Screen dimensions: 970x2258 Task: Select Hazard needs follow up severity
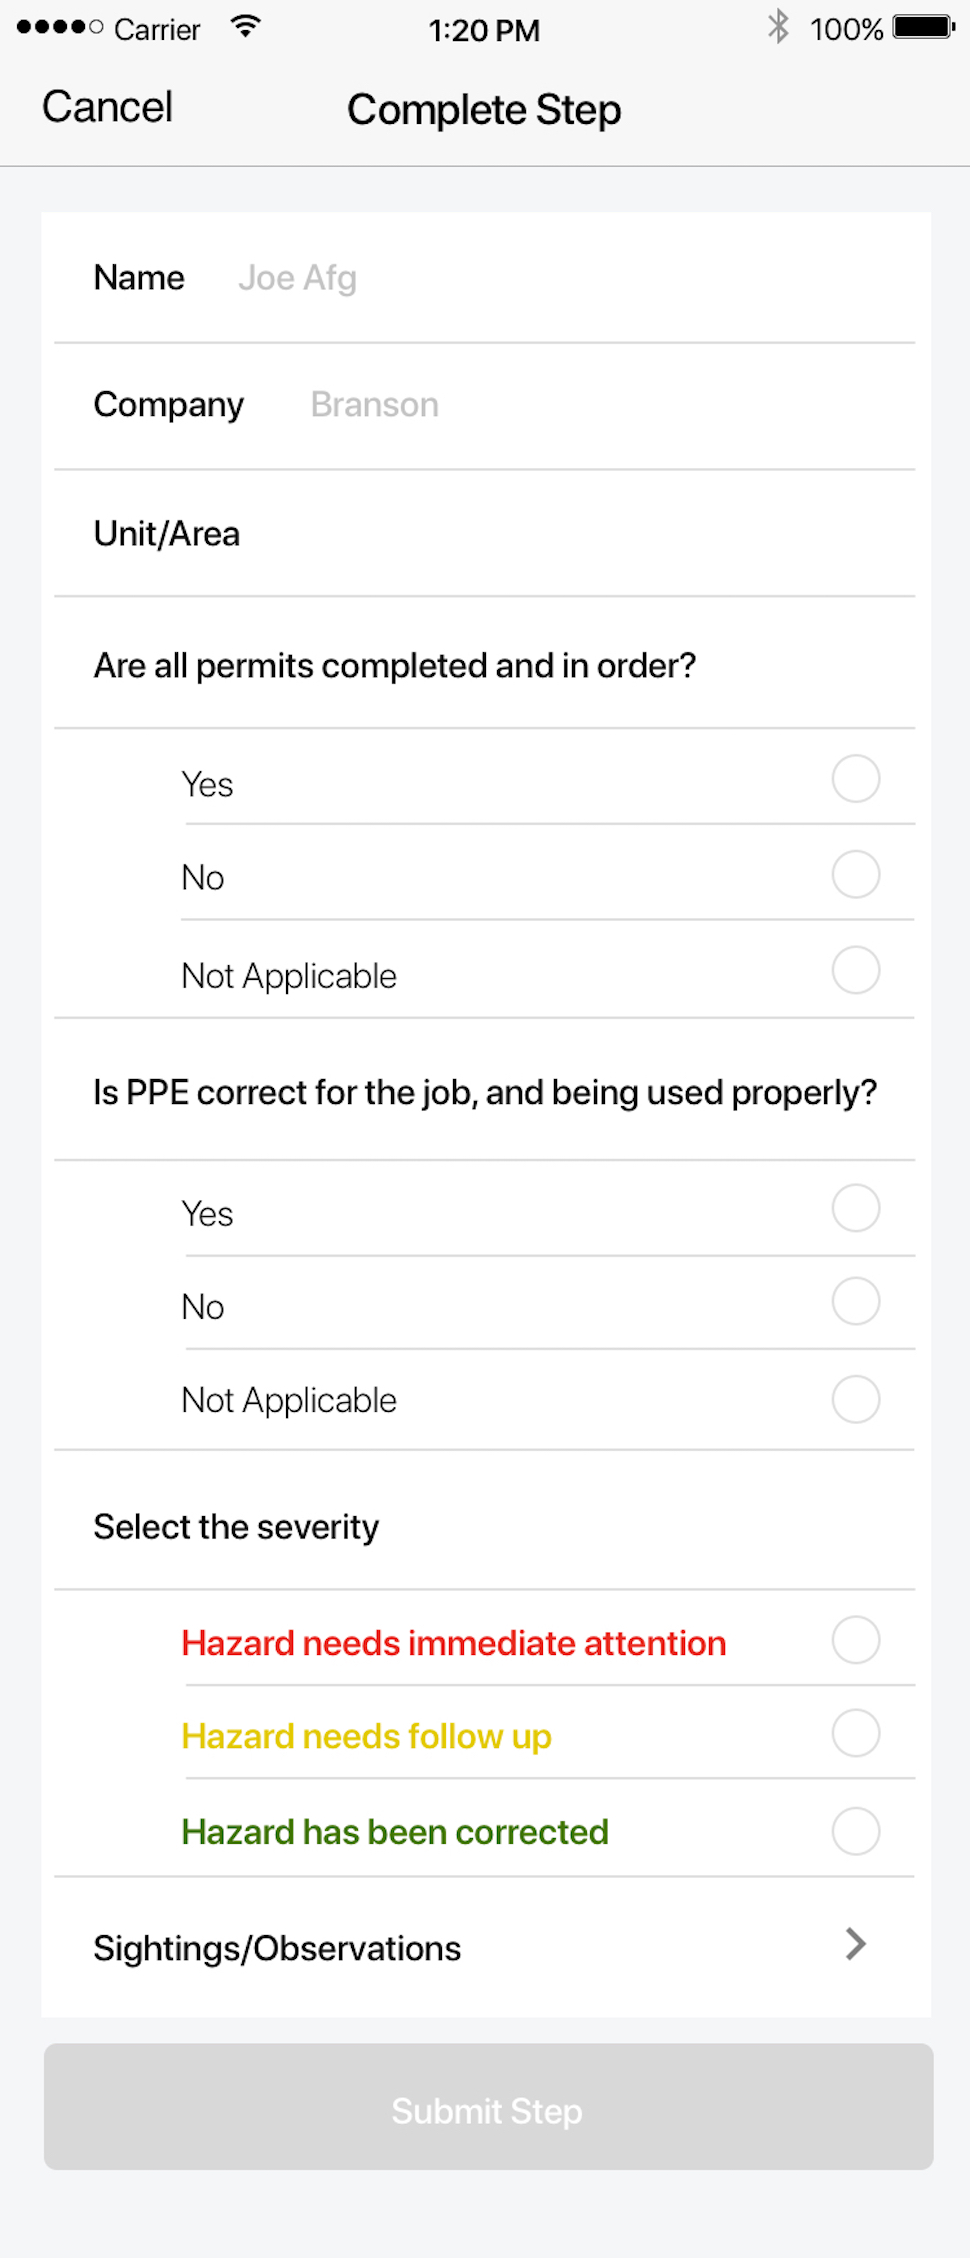(855, 1734)
